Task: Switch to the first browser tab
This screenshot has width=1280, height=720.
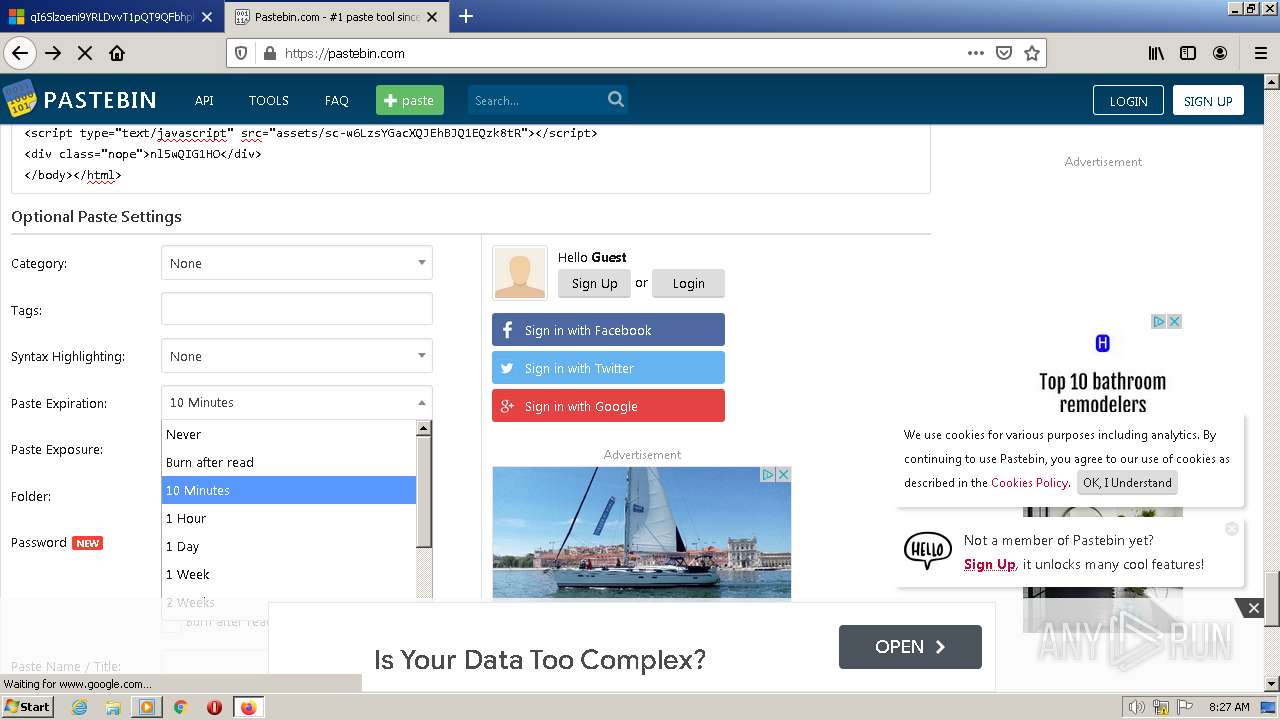Action: [110, 16]
